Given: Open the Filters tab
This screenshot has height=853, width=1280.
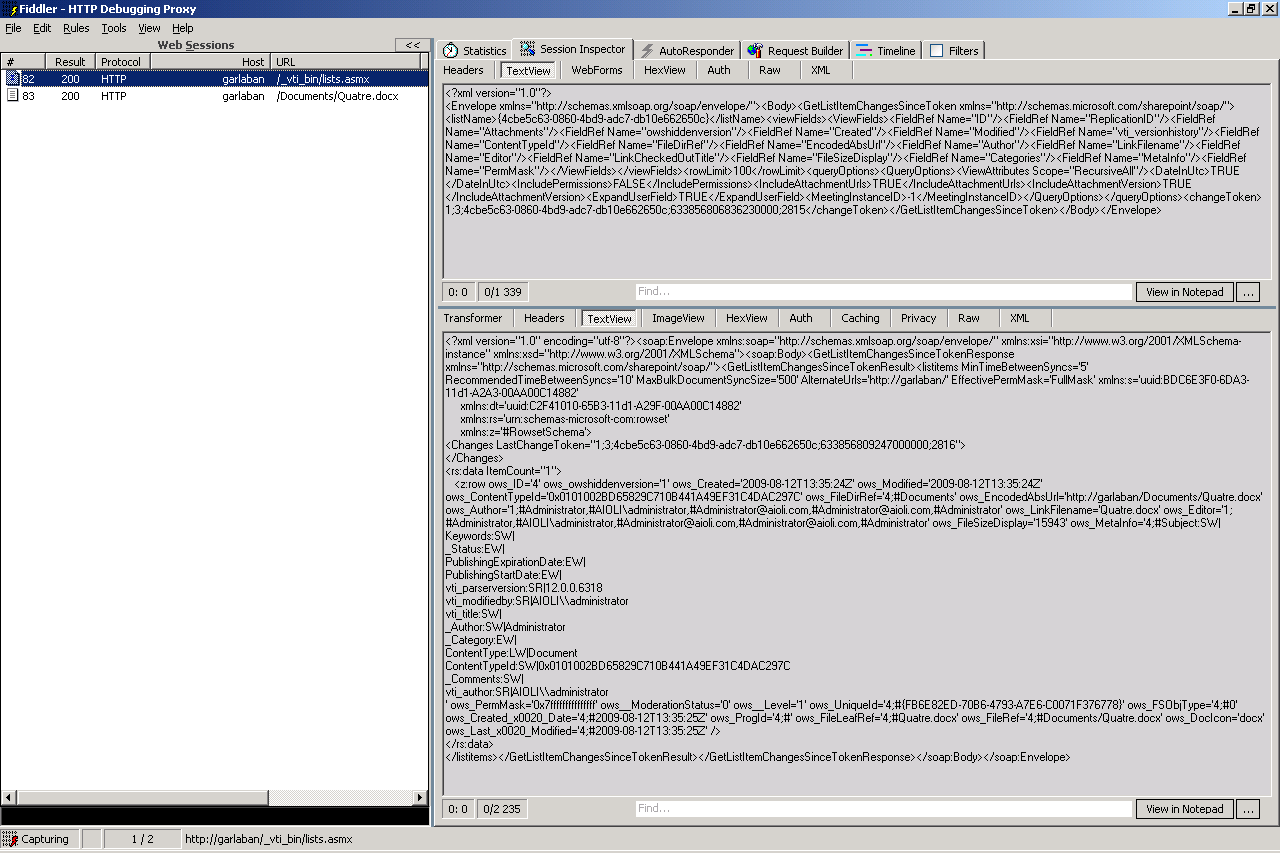Looking at the screenshot, I should pyautogui.click(x=954, y=51).
